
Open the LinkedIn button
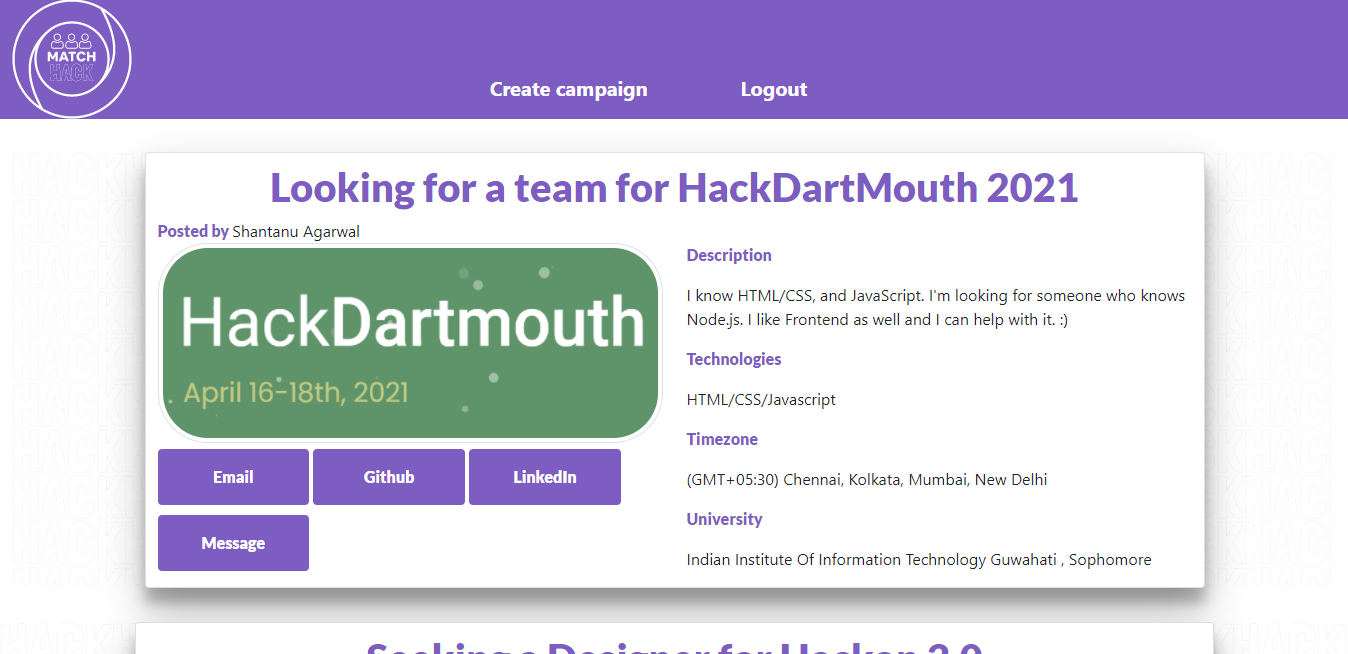click(545, 477)
